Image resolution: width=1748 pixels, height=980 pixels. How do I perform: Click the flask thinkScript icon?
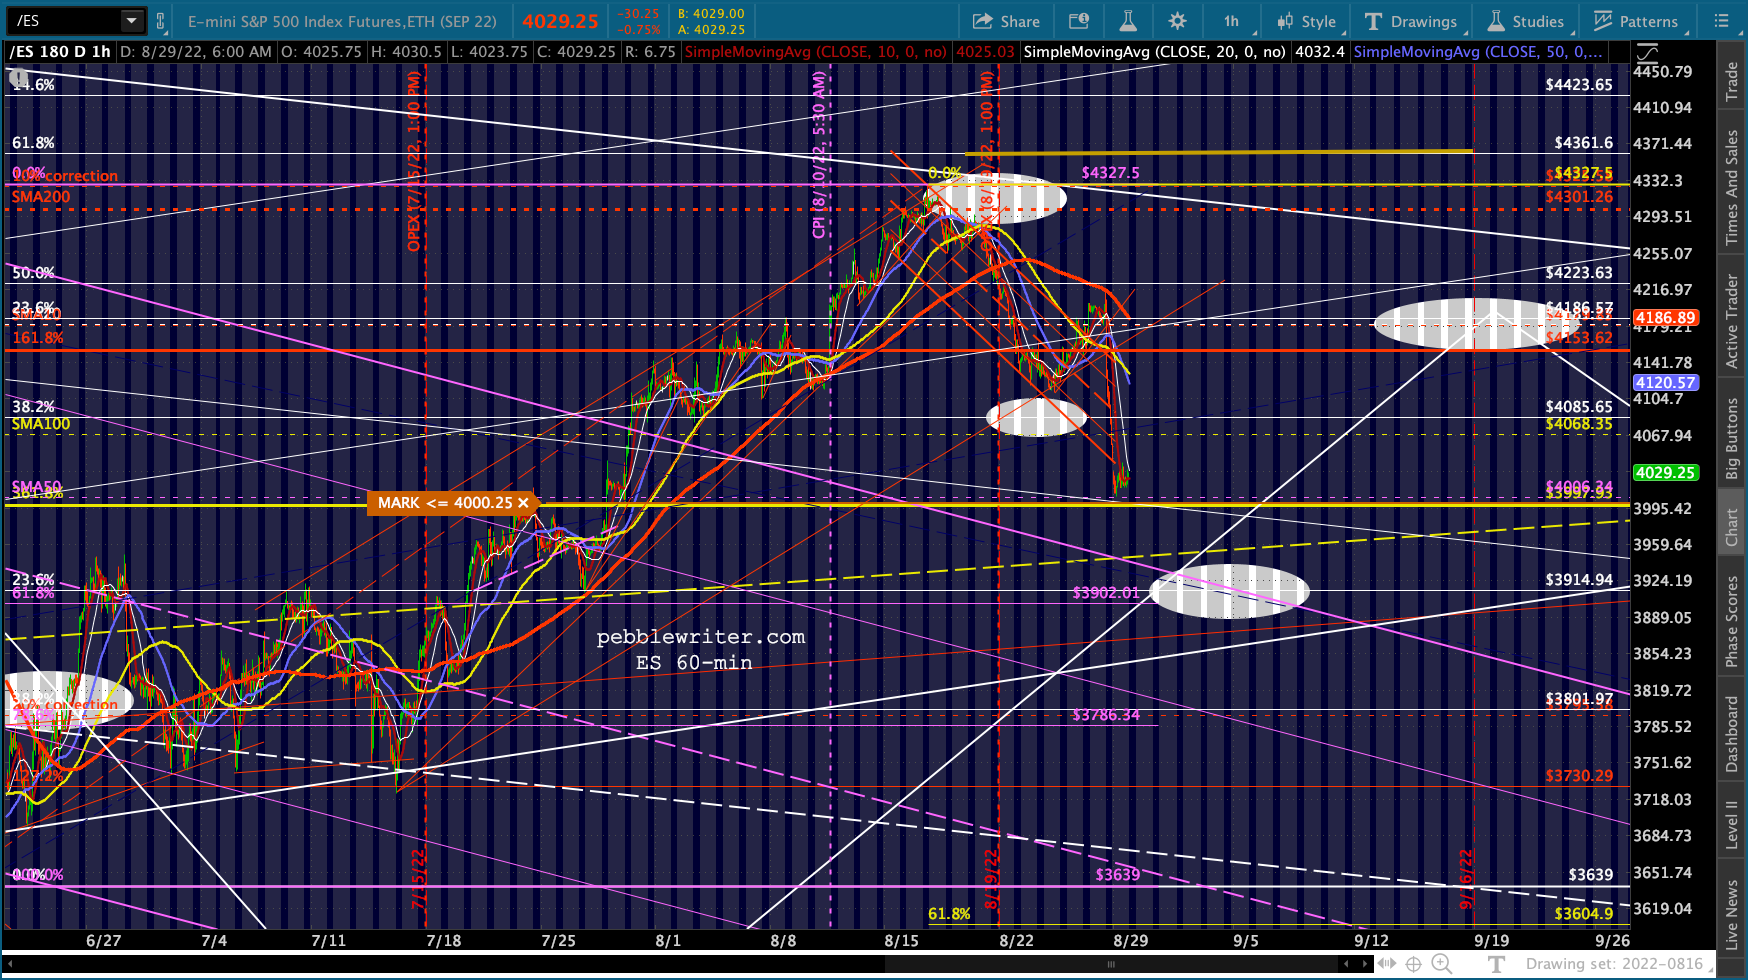[1128, 21]
